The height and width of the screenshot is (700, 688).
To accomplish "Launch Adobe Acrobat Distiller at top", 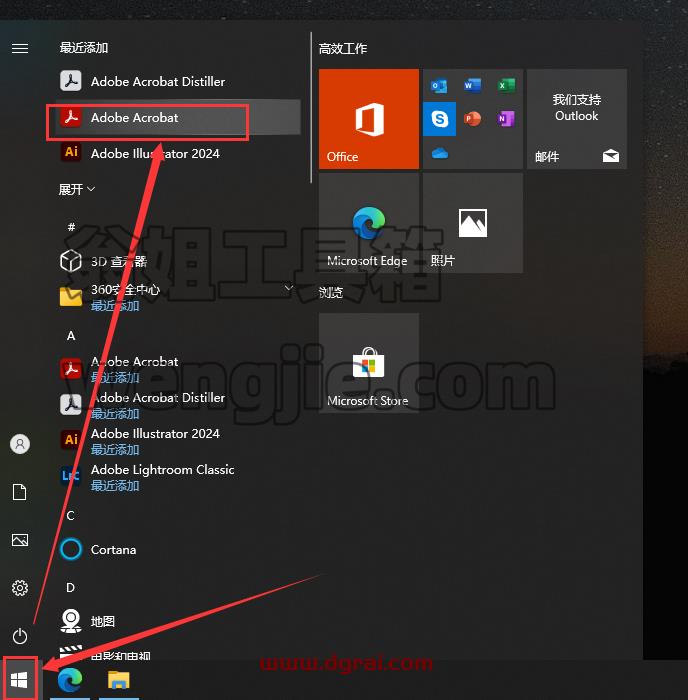I will tap(174, 82).
